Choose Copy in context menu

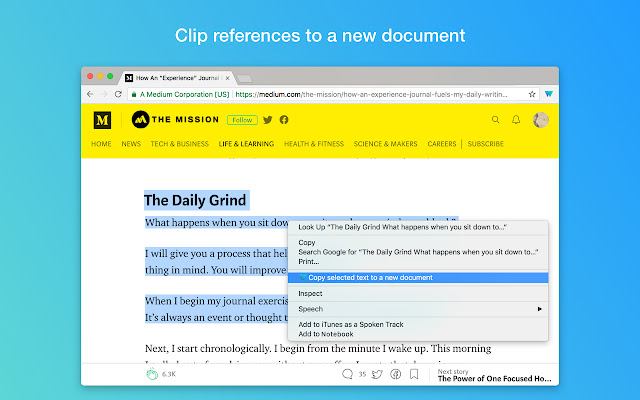pyautogui.click(x=418, y=242)
